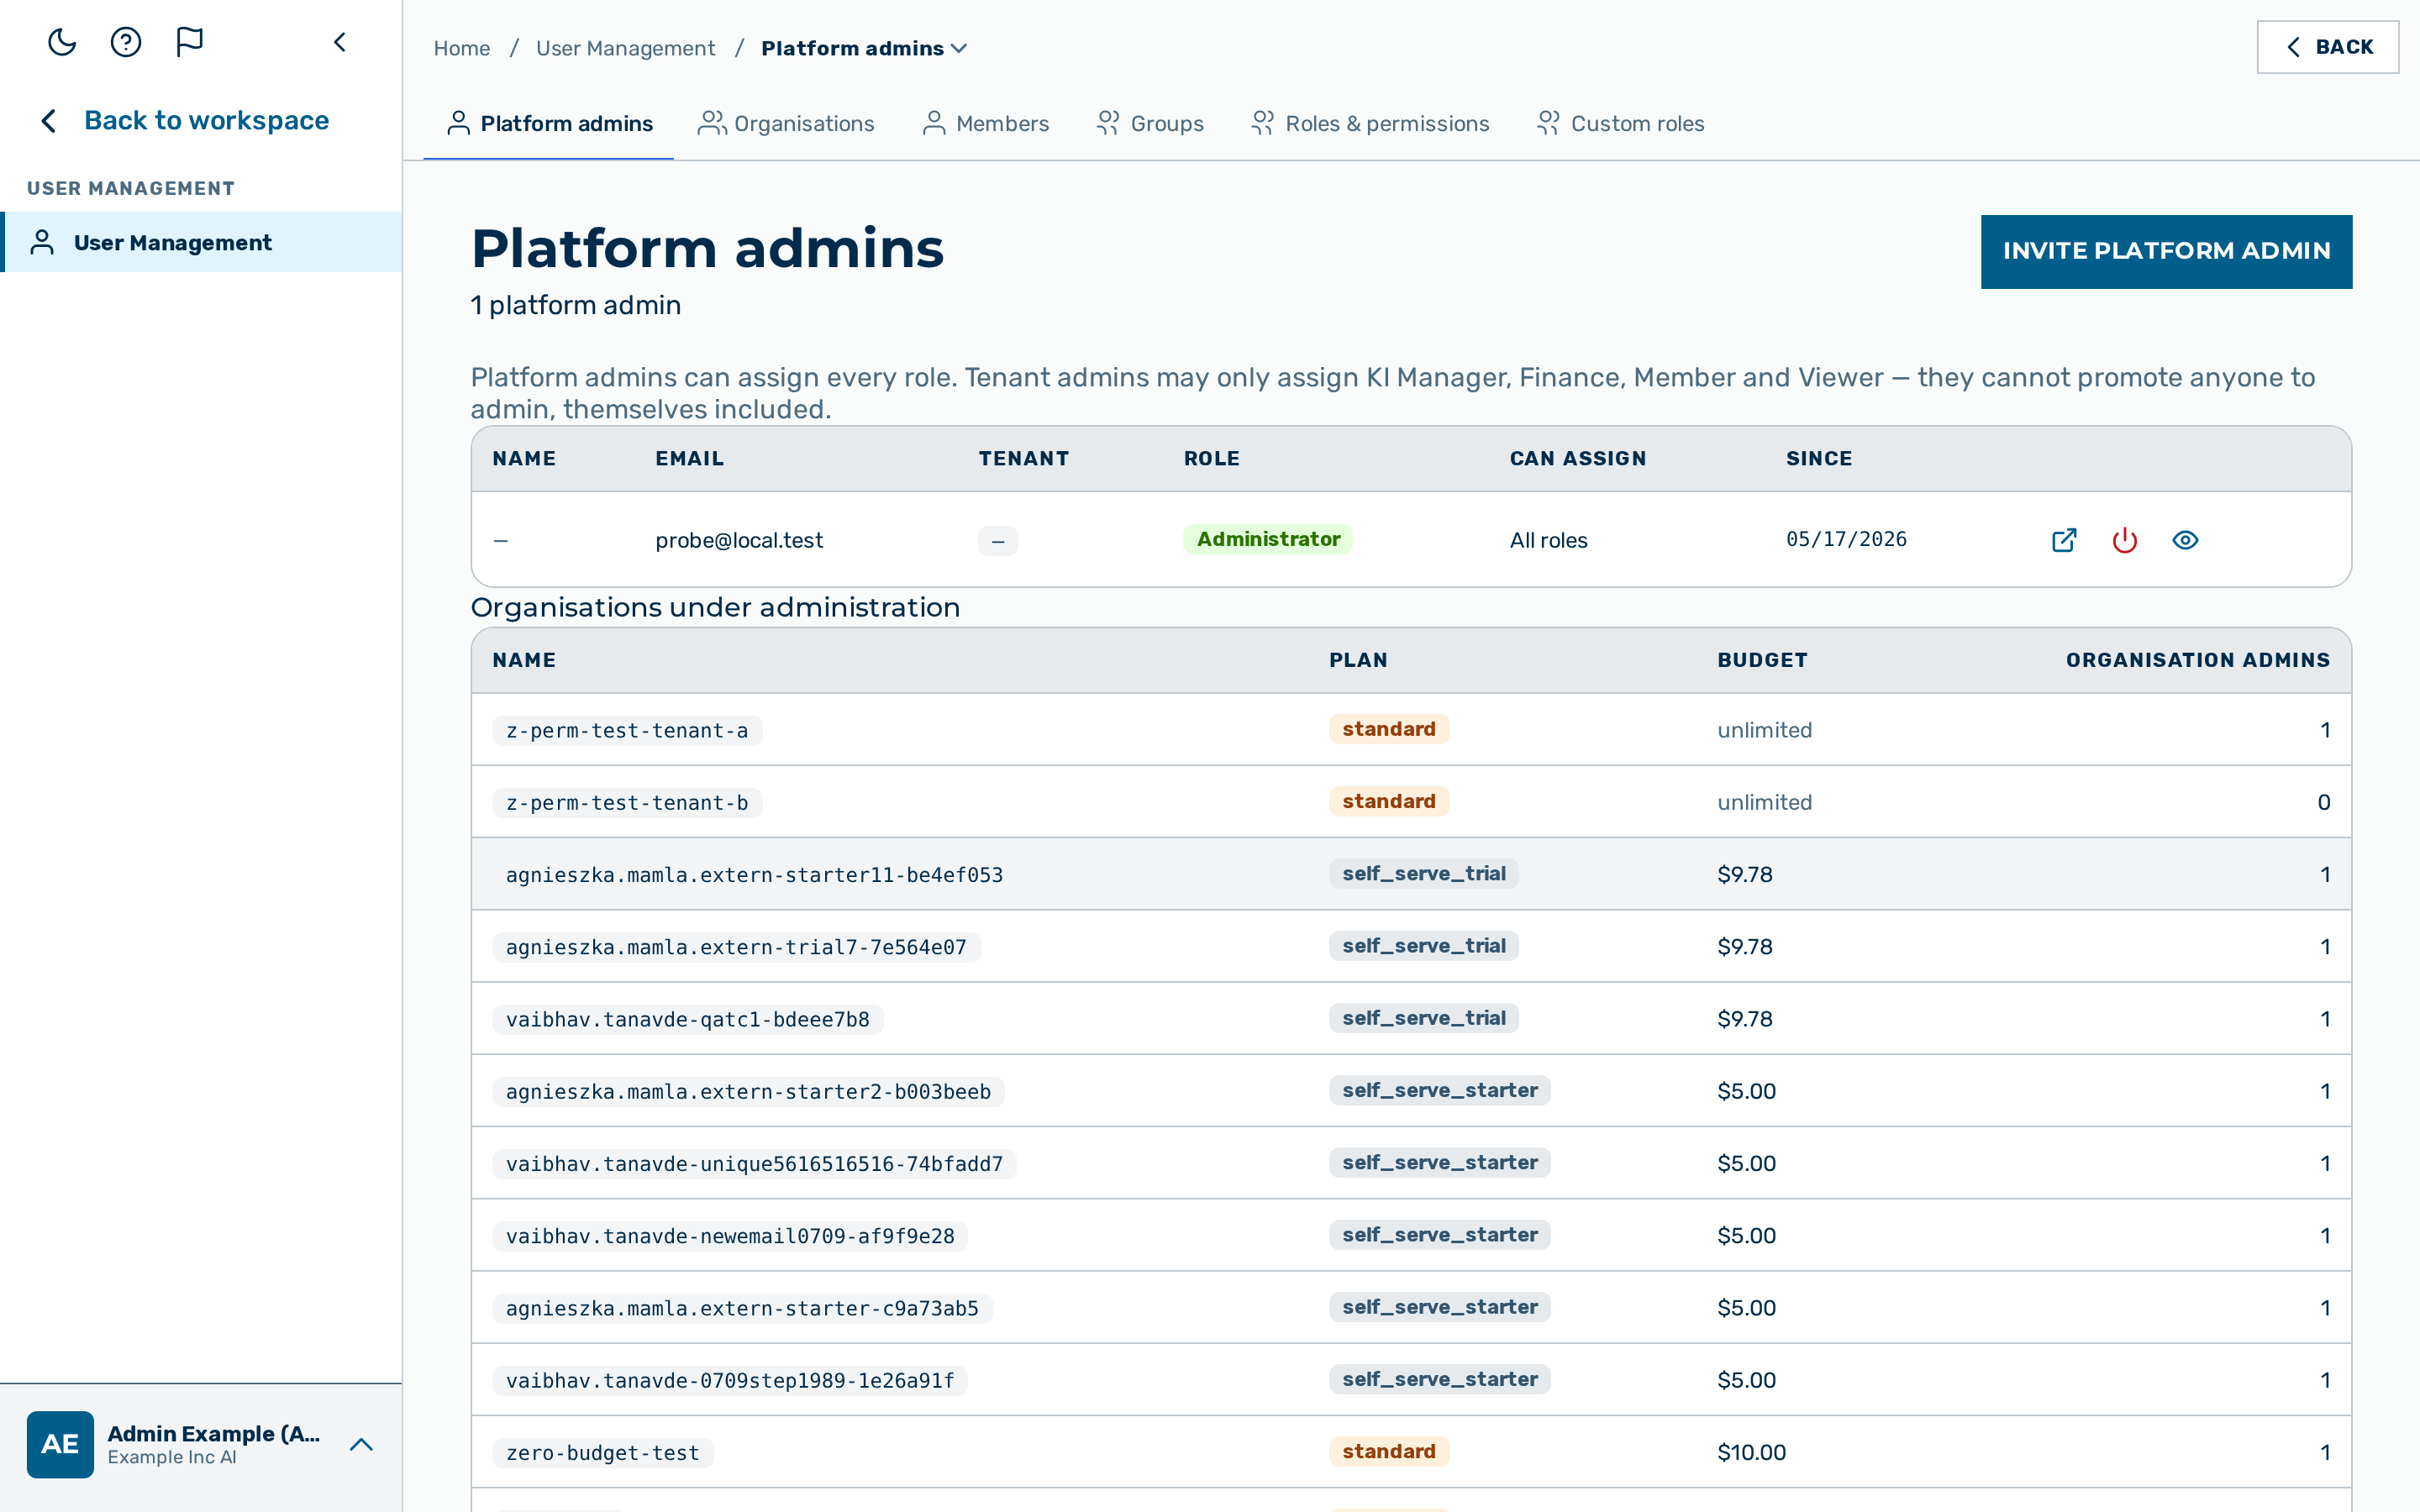The image size is (2420, 1512).
Task: Switch to Groups tab
Action: point(1150,123)
